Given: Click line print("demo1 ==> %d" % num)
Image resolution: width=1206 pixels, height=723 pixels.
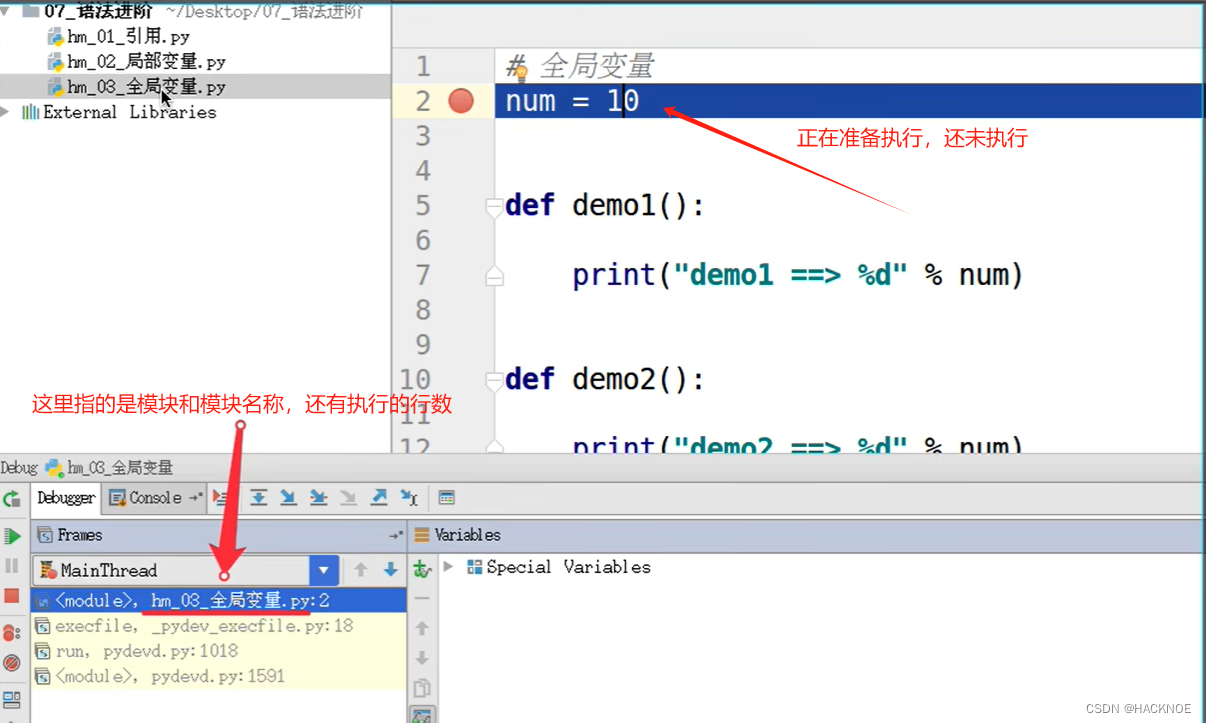Looking at the screenshot, I should coord(798,275).
